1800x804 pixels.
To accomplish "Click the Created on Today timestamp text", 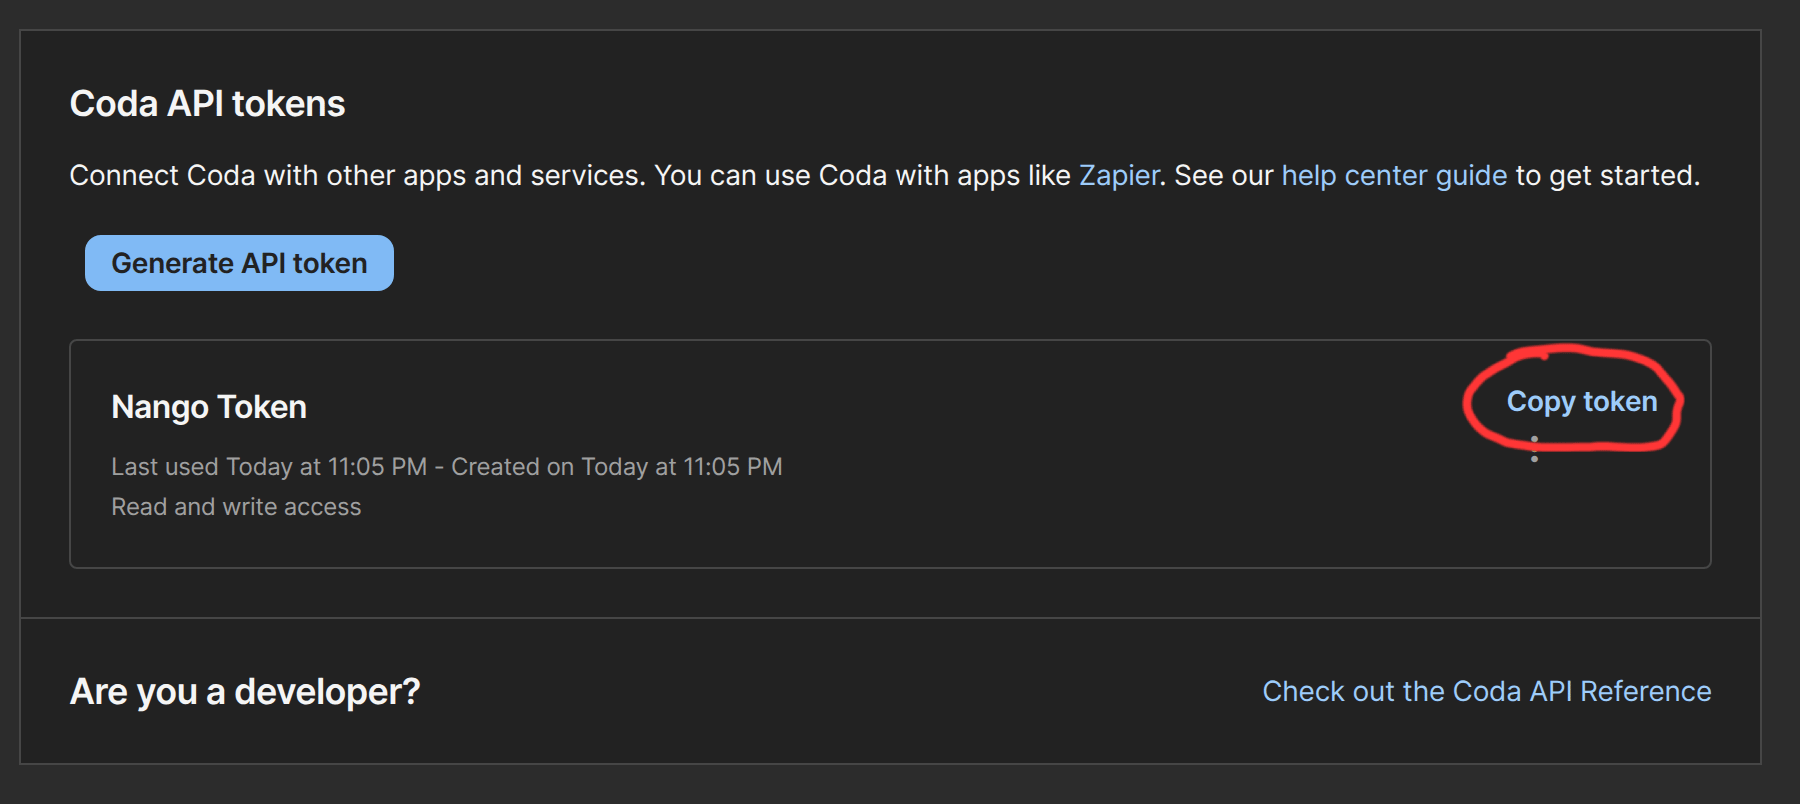I will click(617, 467).
